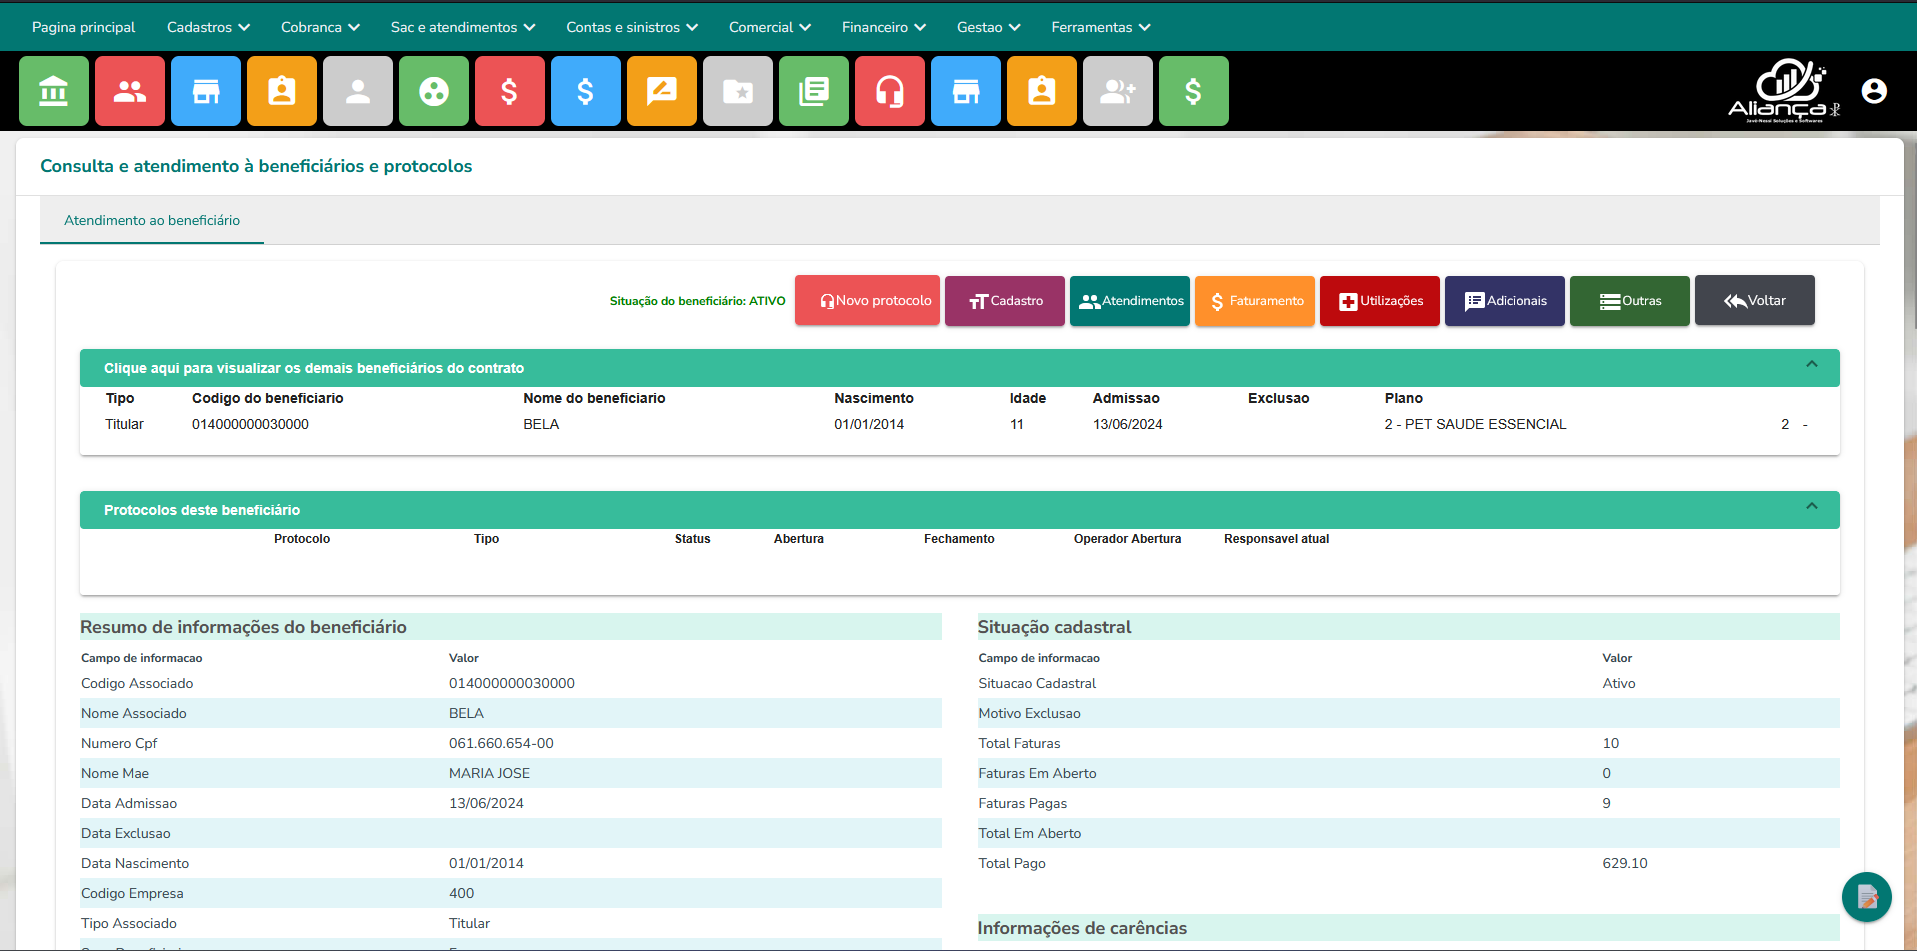This screenshot has height=951, width=1917.
Task: Collapse the demais beneficiários do contrato panel
Action: pyautogui.click(x=1812, y=364)
